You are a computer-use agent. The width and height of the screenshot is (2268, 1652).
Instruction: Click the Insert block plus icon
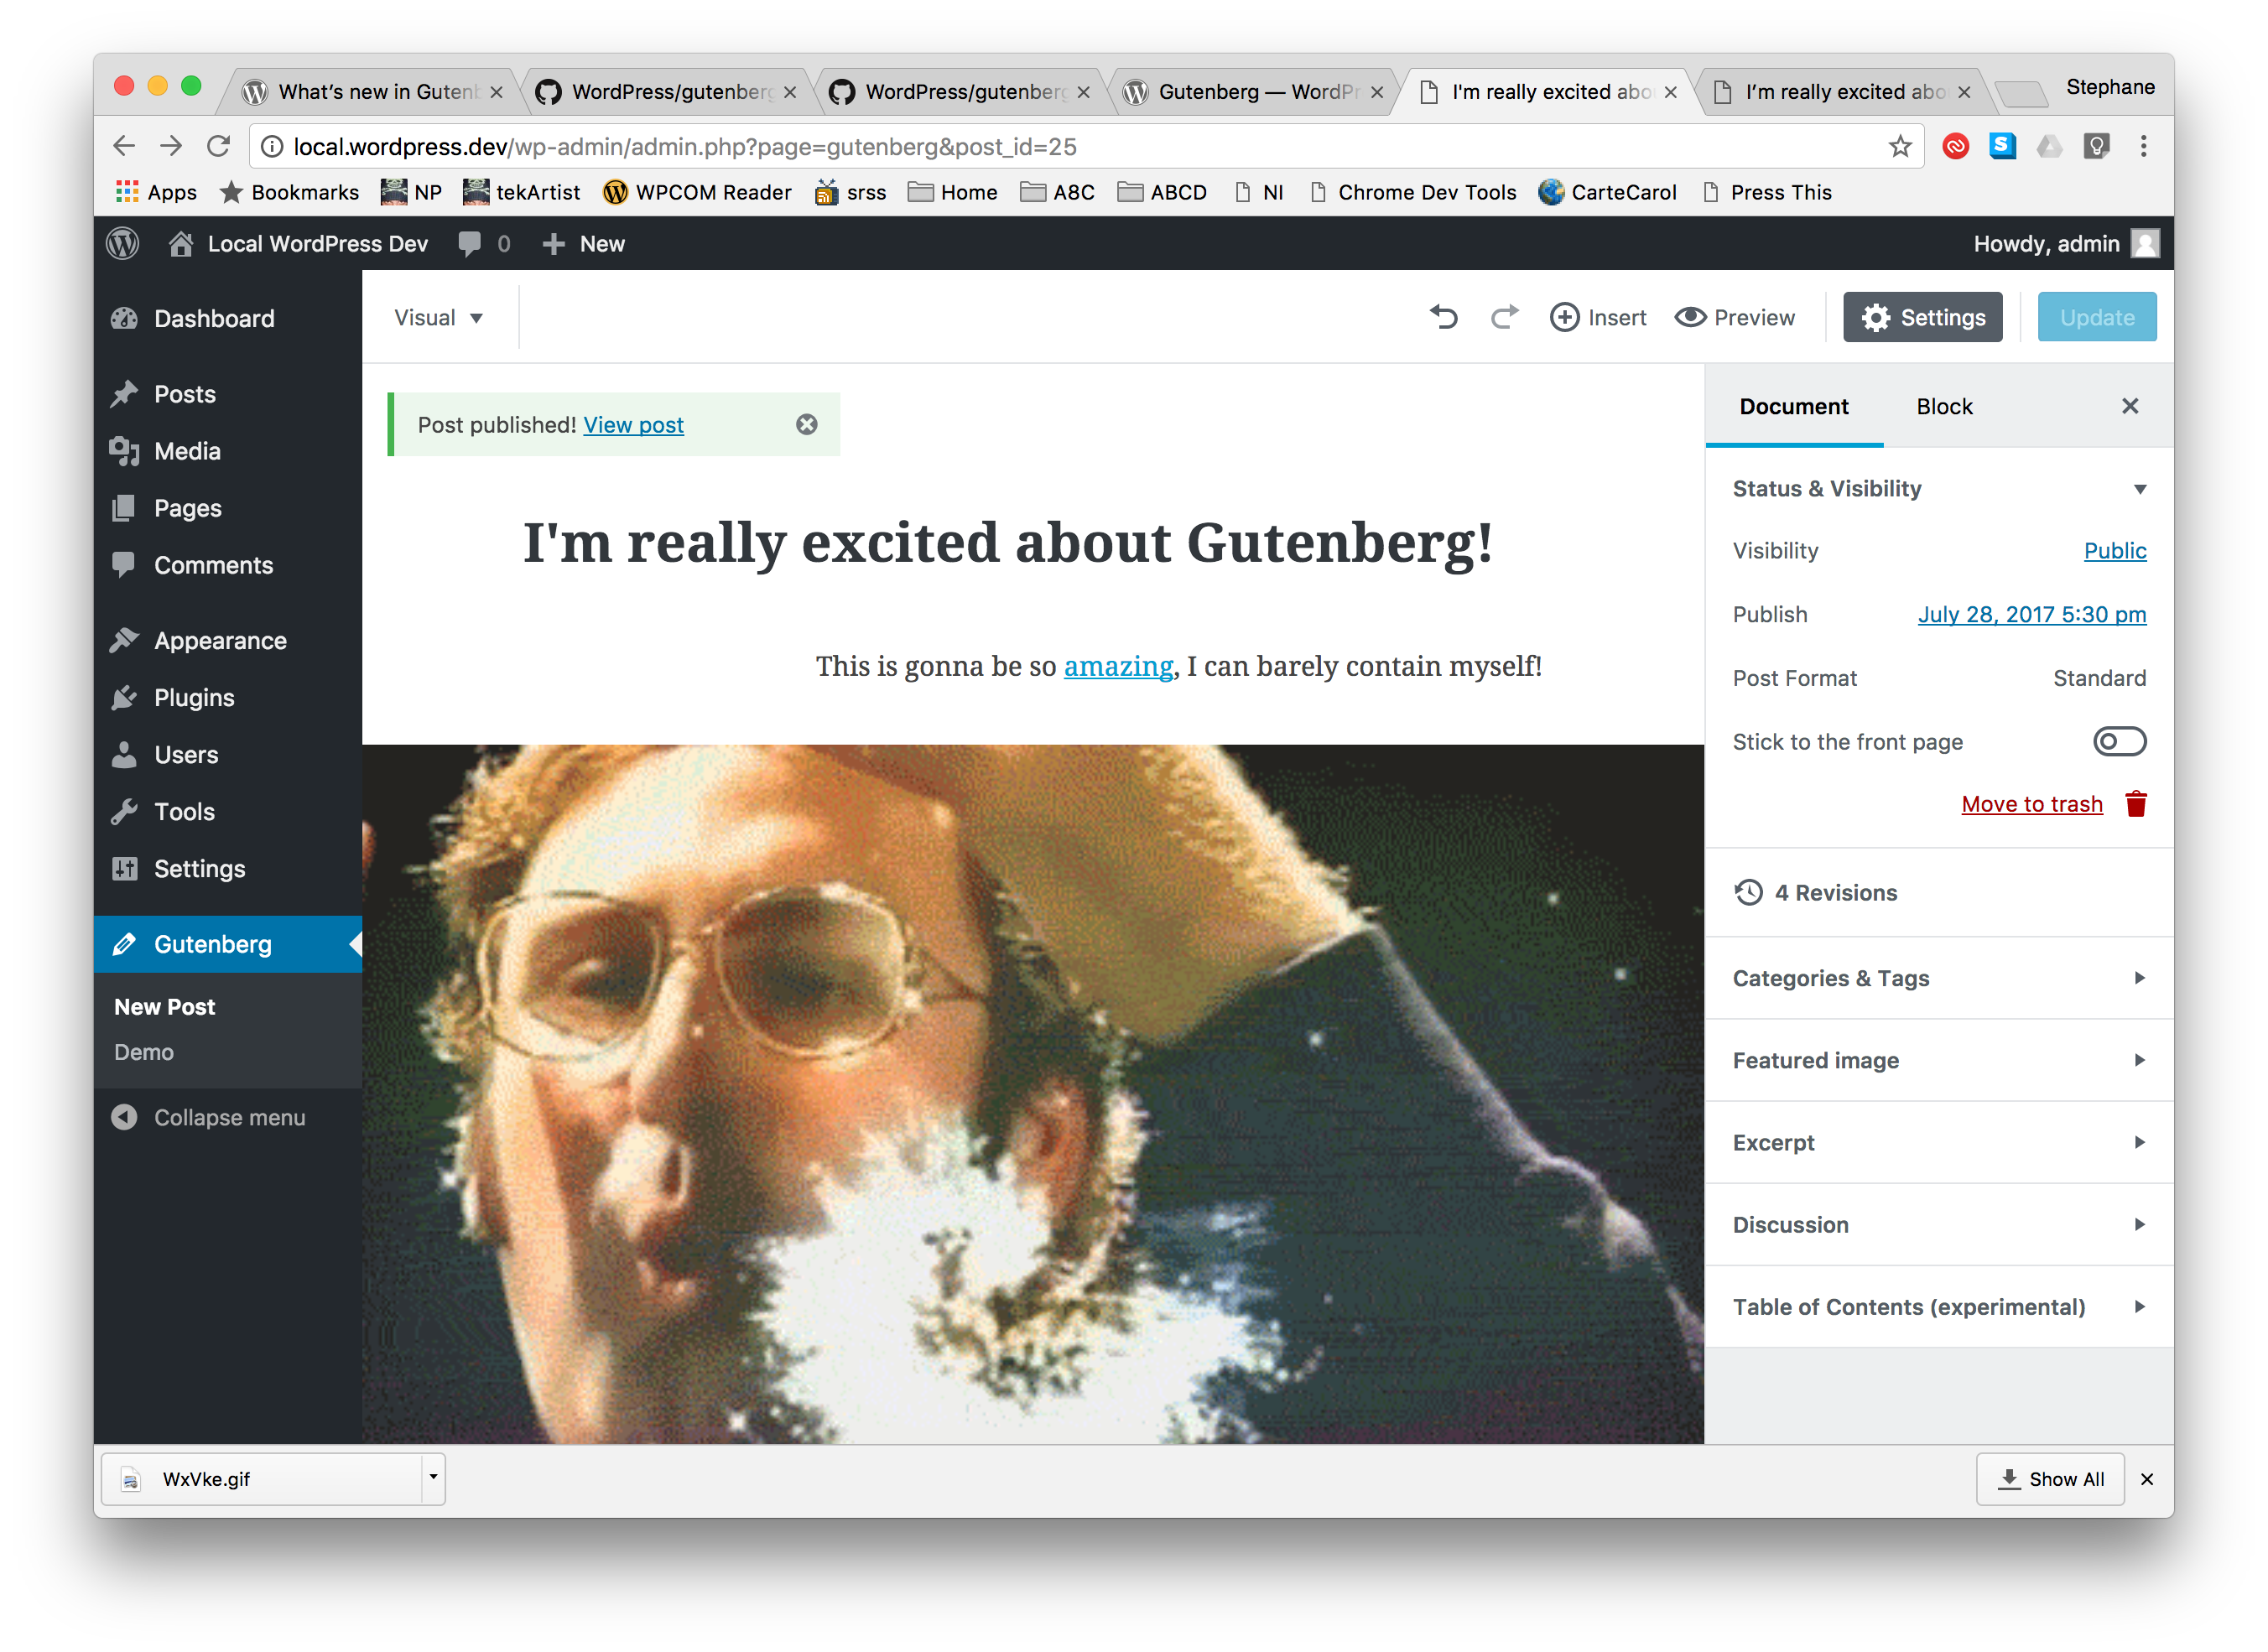point(1564,317)
